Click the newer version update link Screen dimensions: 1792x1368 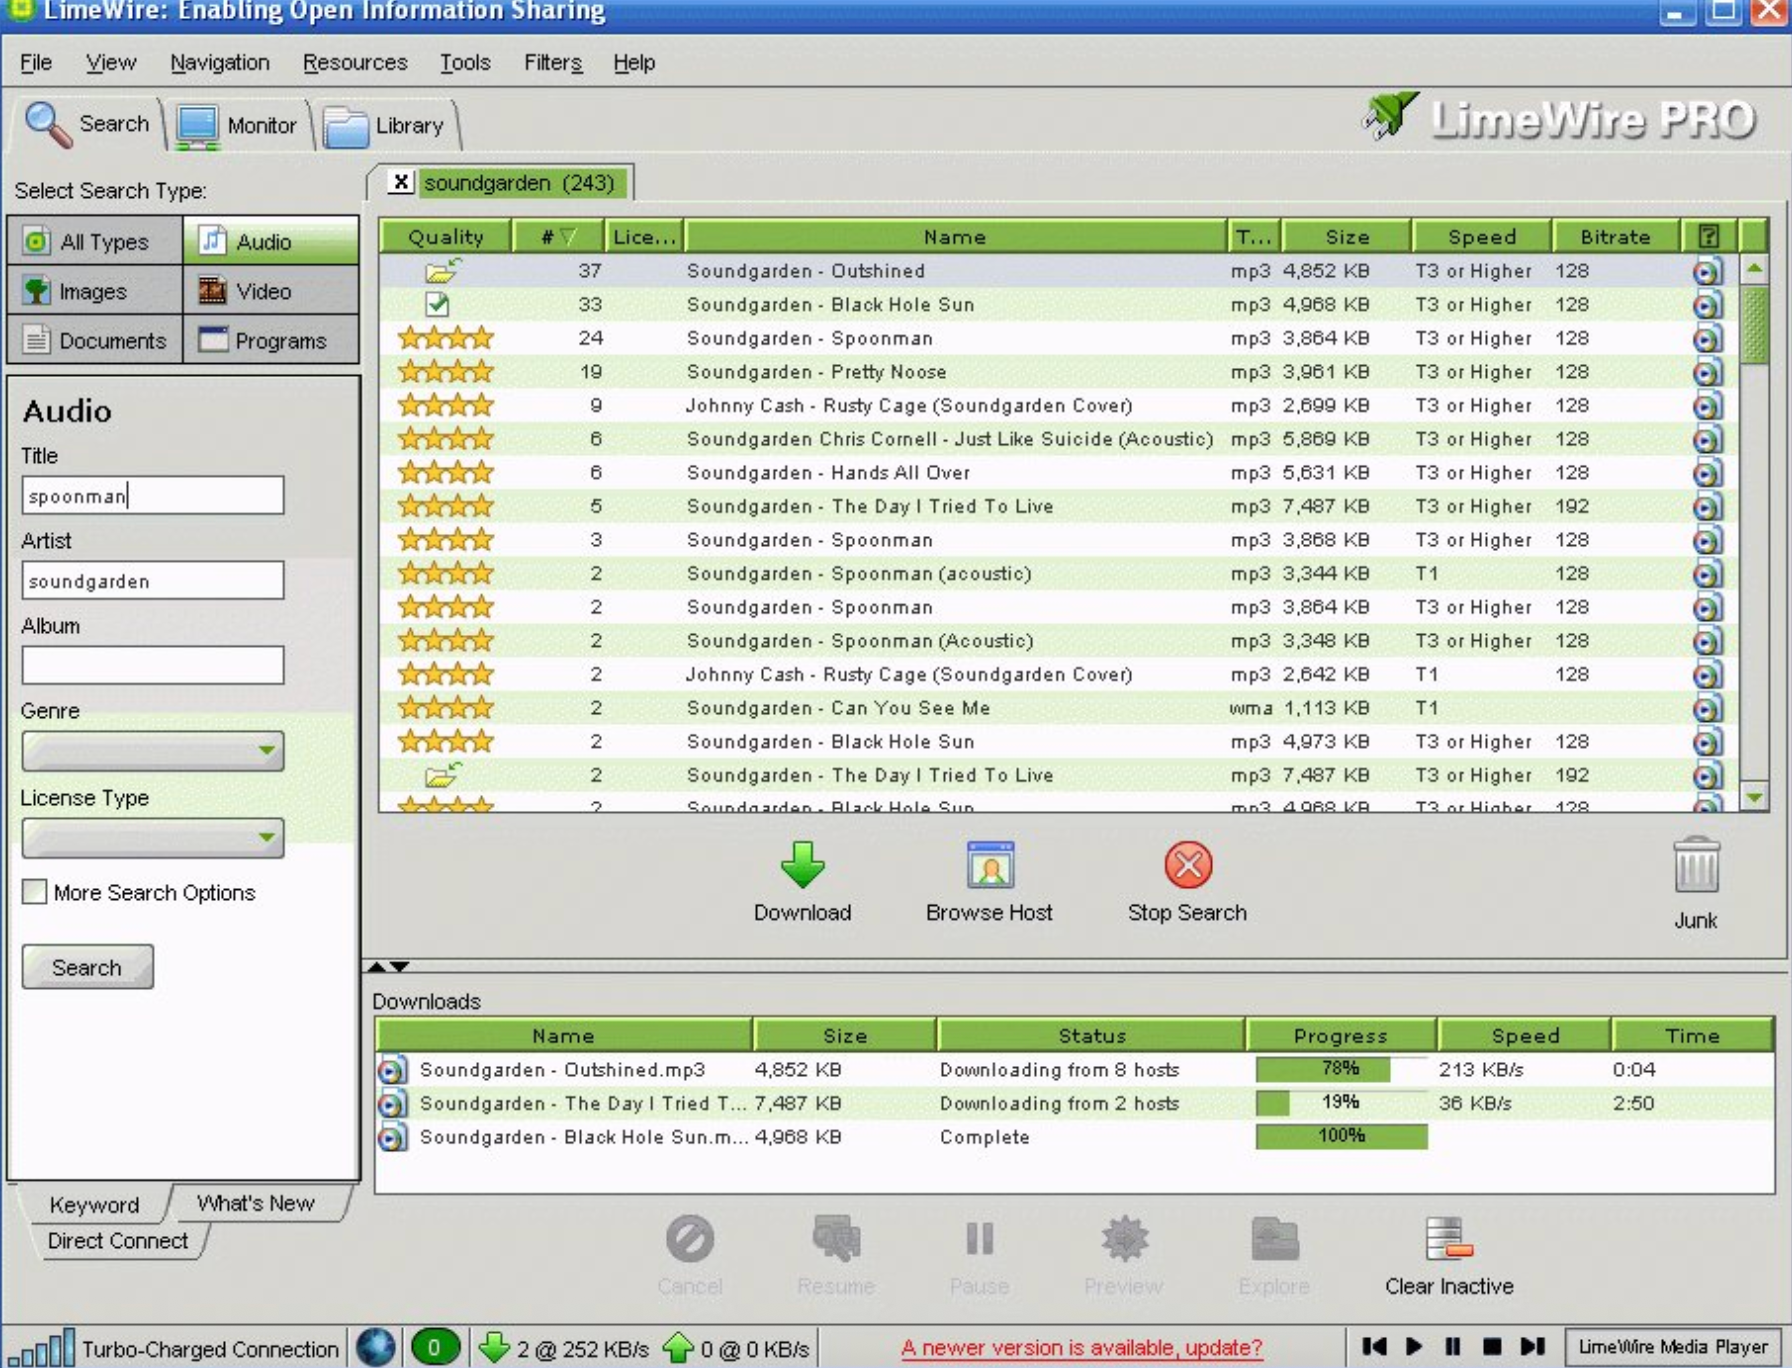pyautogui.click(x=1082, y=1345)
